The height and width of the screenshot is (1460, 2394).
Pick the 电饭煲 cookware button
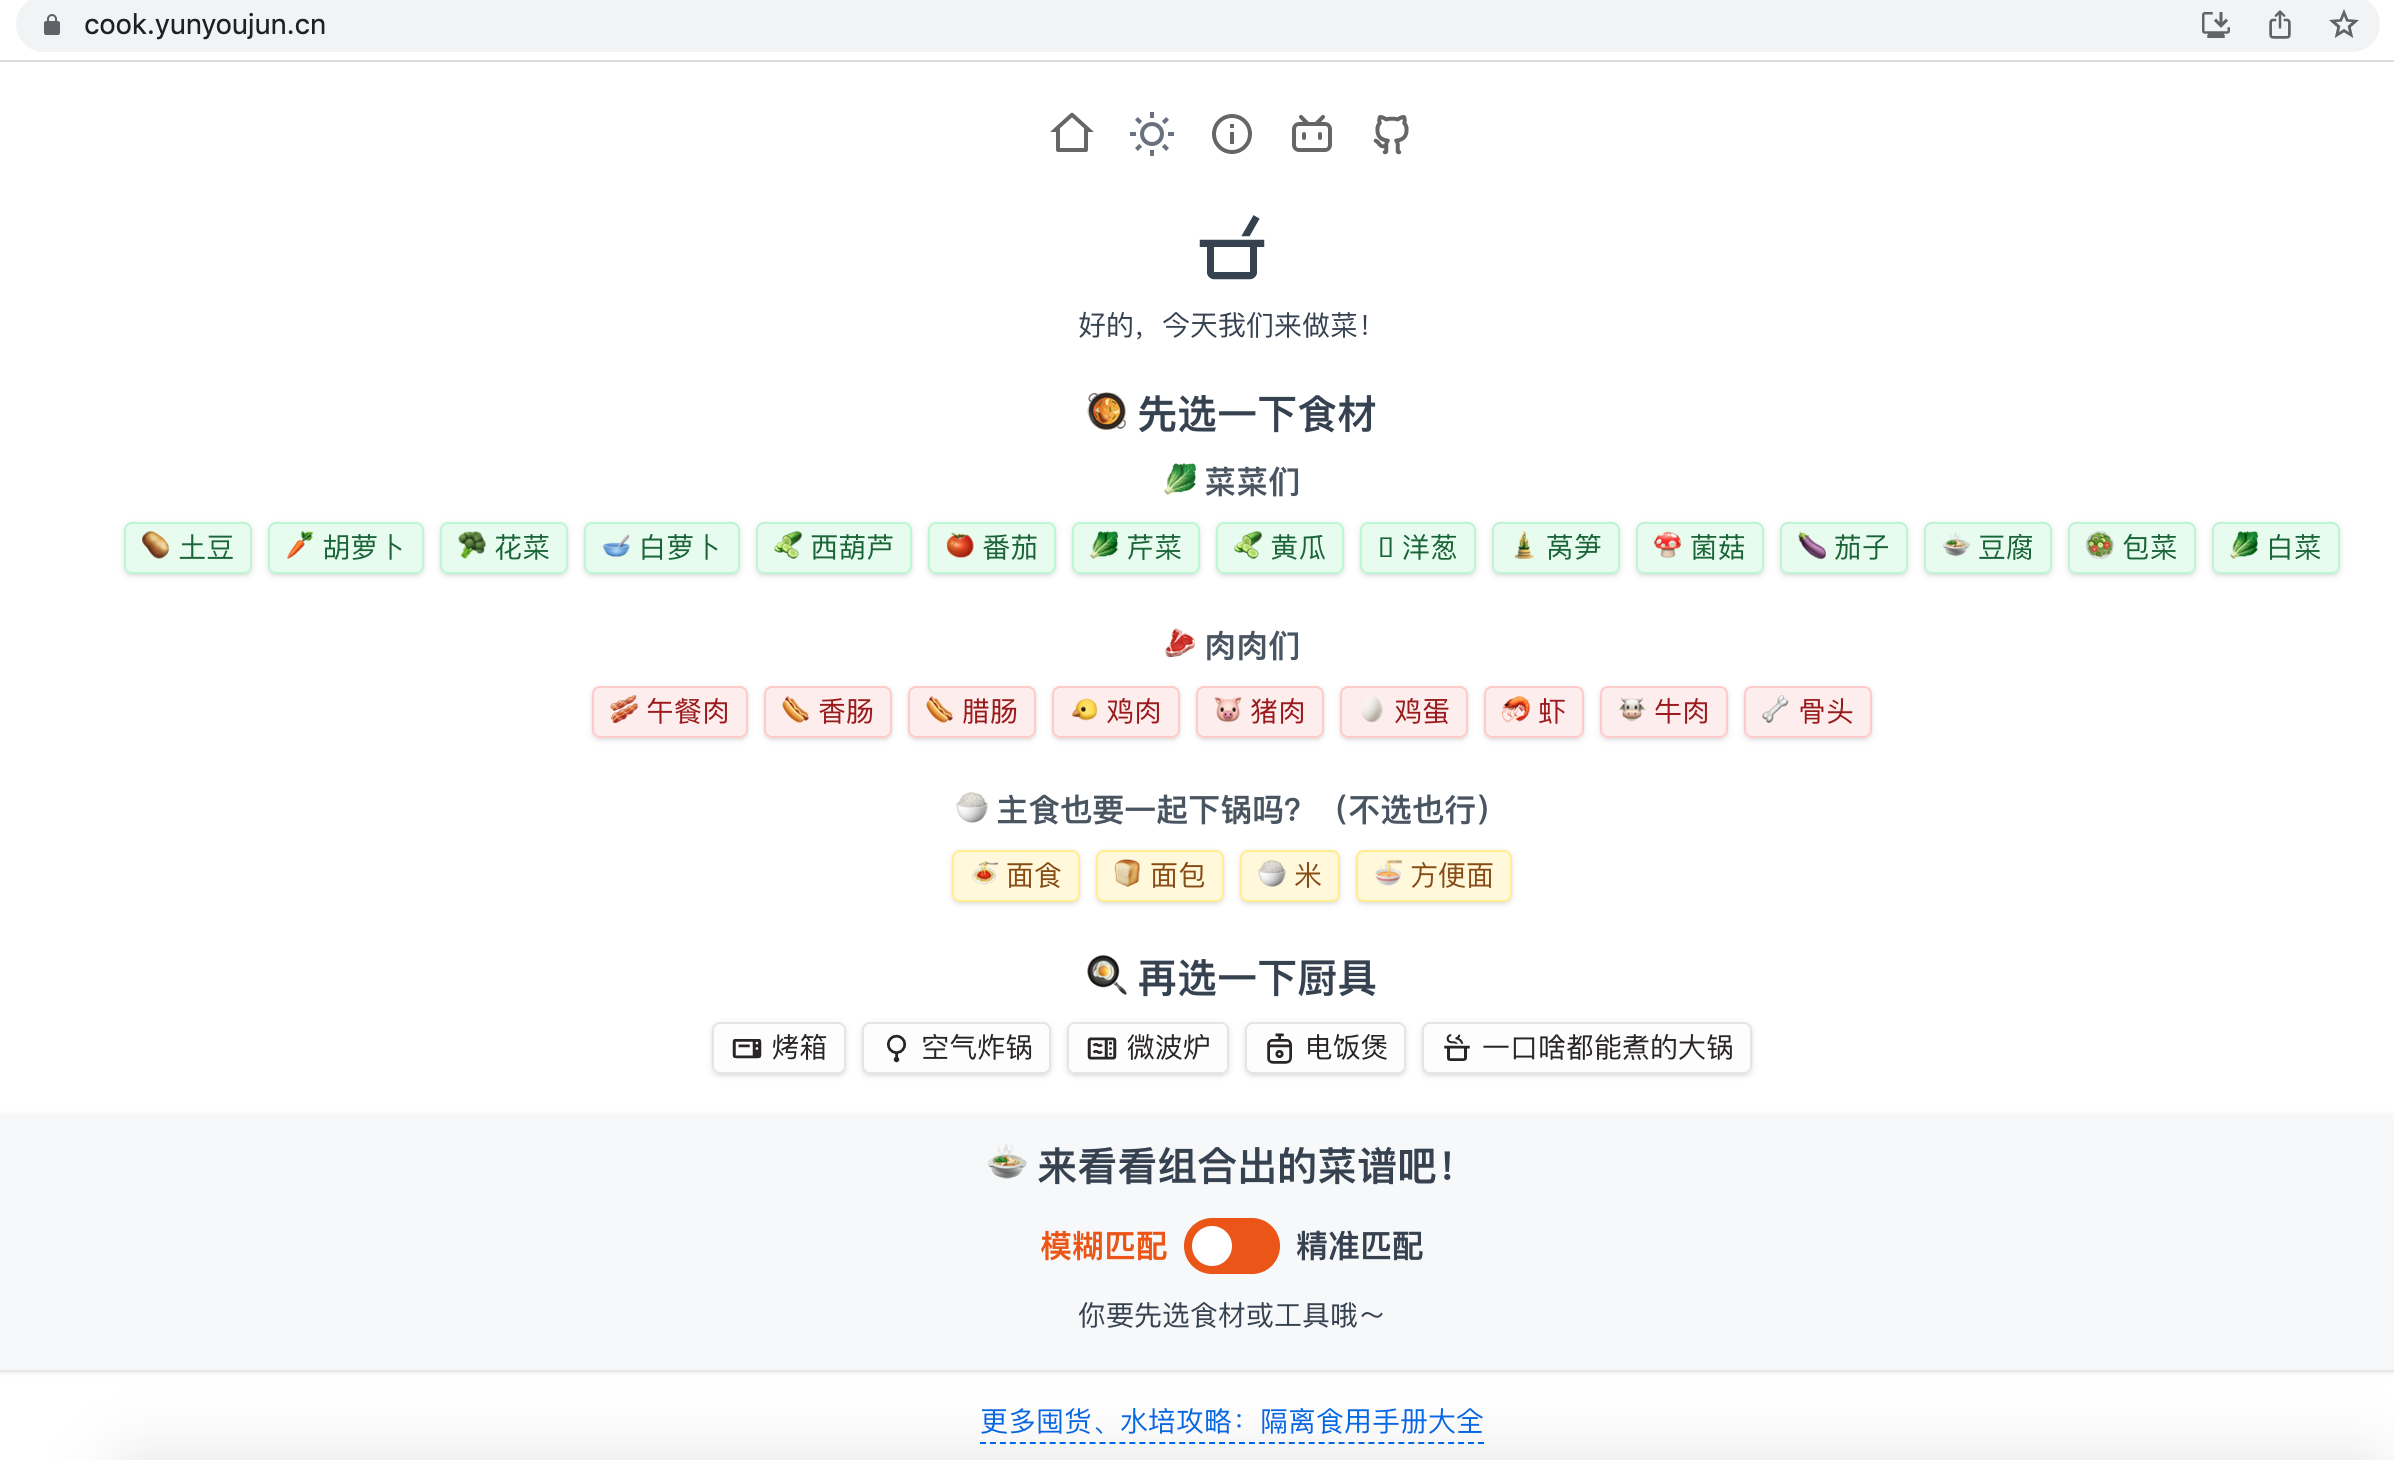tap(1325, 1048)
